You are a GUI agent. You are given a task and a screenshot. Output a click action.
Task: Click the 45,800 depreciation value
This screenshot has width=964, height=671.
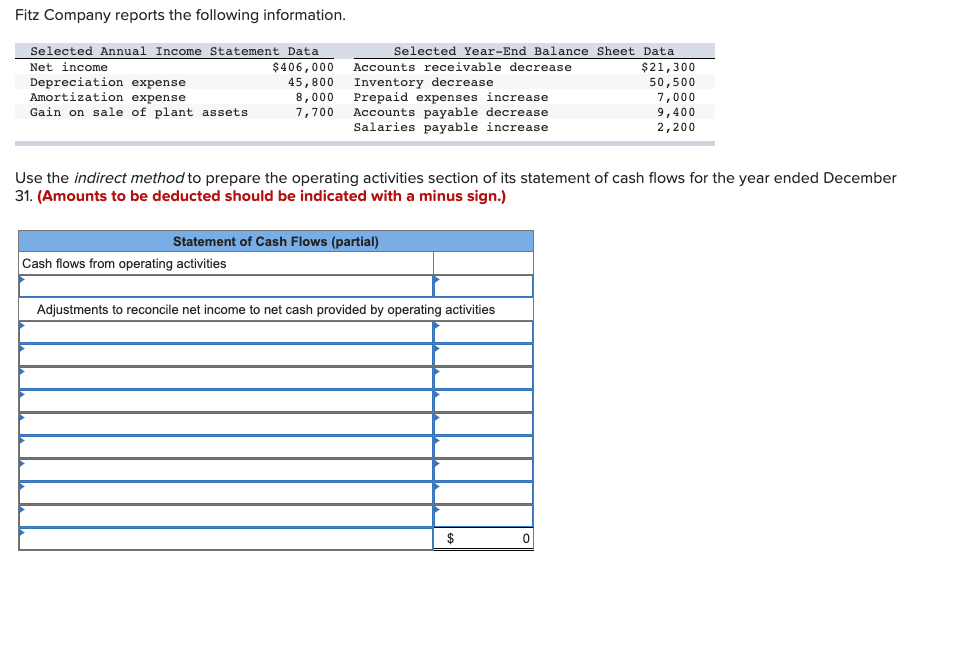coord(311,82)
